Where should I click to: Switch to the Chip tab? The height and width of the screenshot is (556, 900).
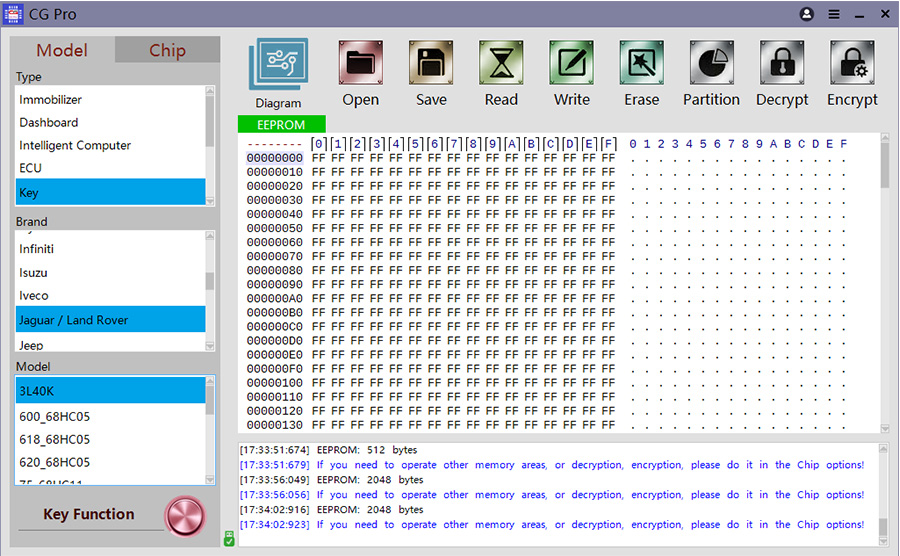pyautogui.click(x=167, y=51)
